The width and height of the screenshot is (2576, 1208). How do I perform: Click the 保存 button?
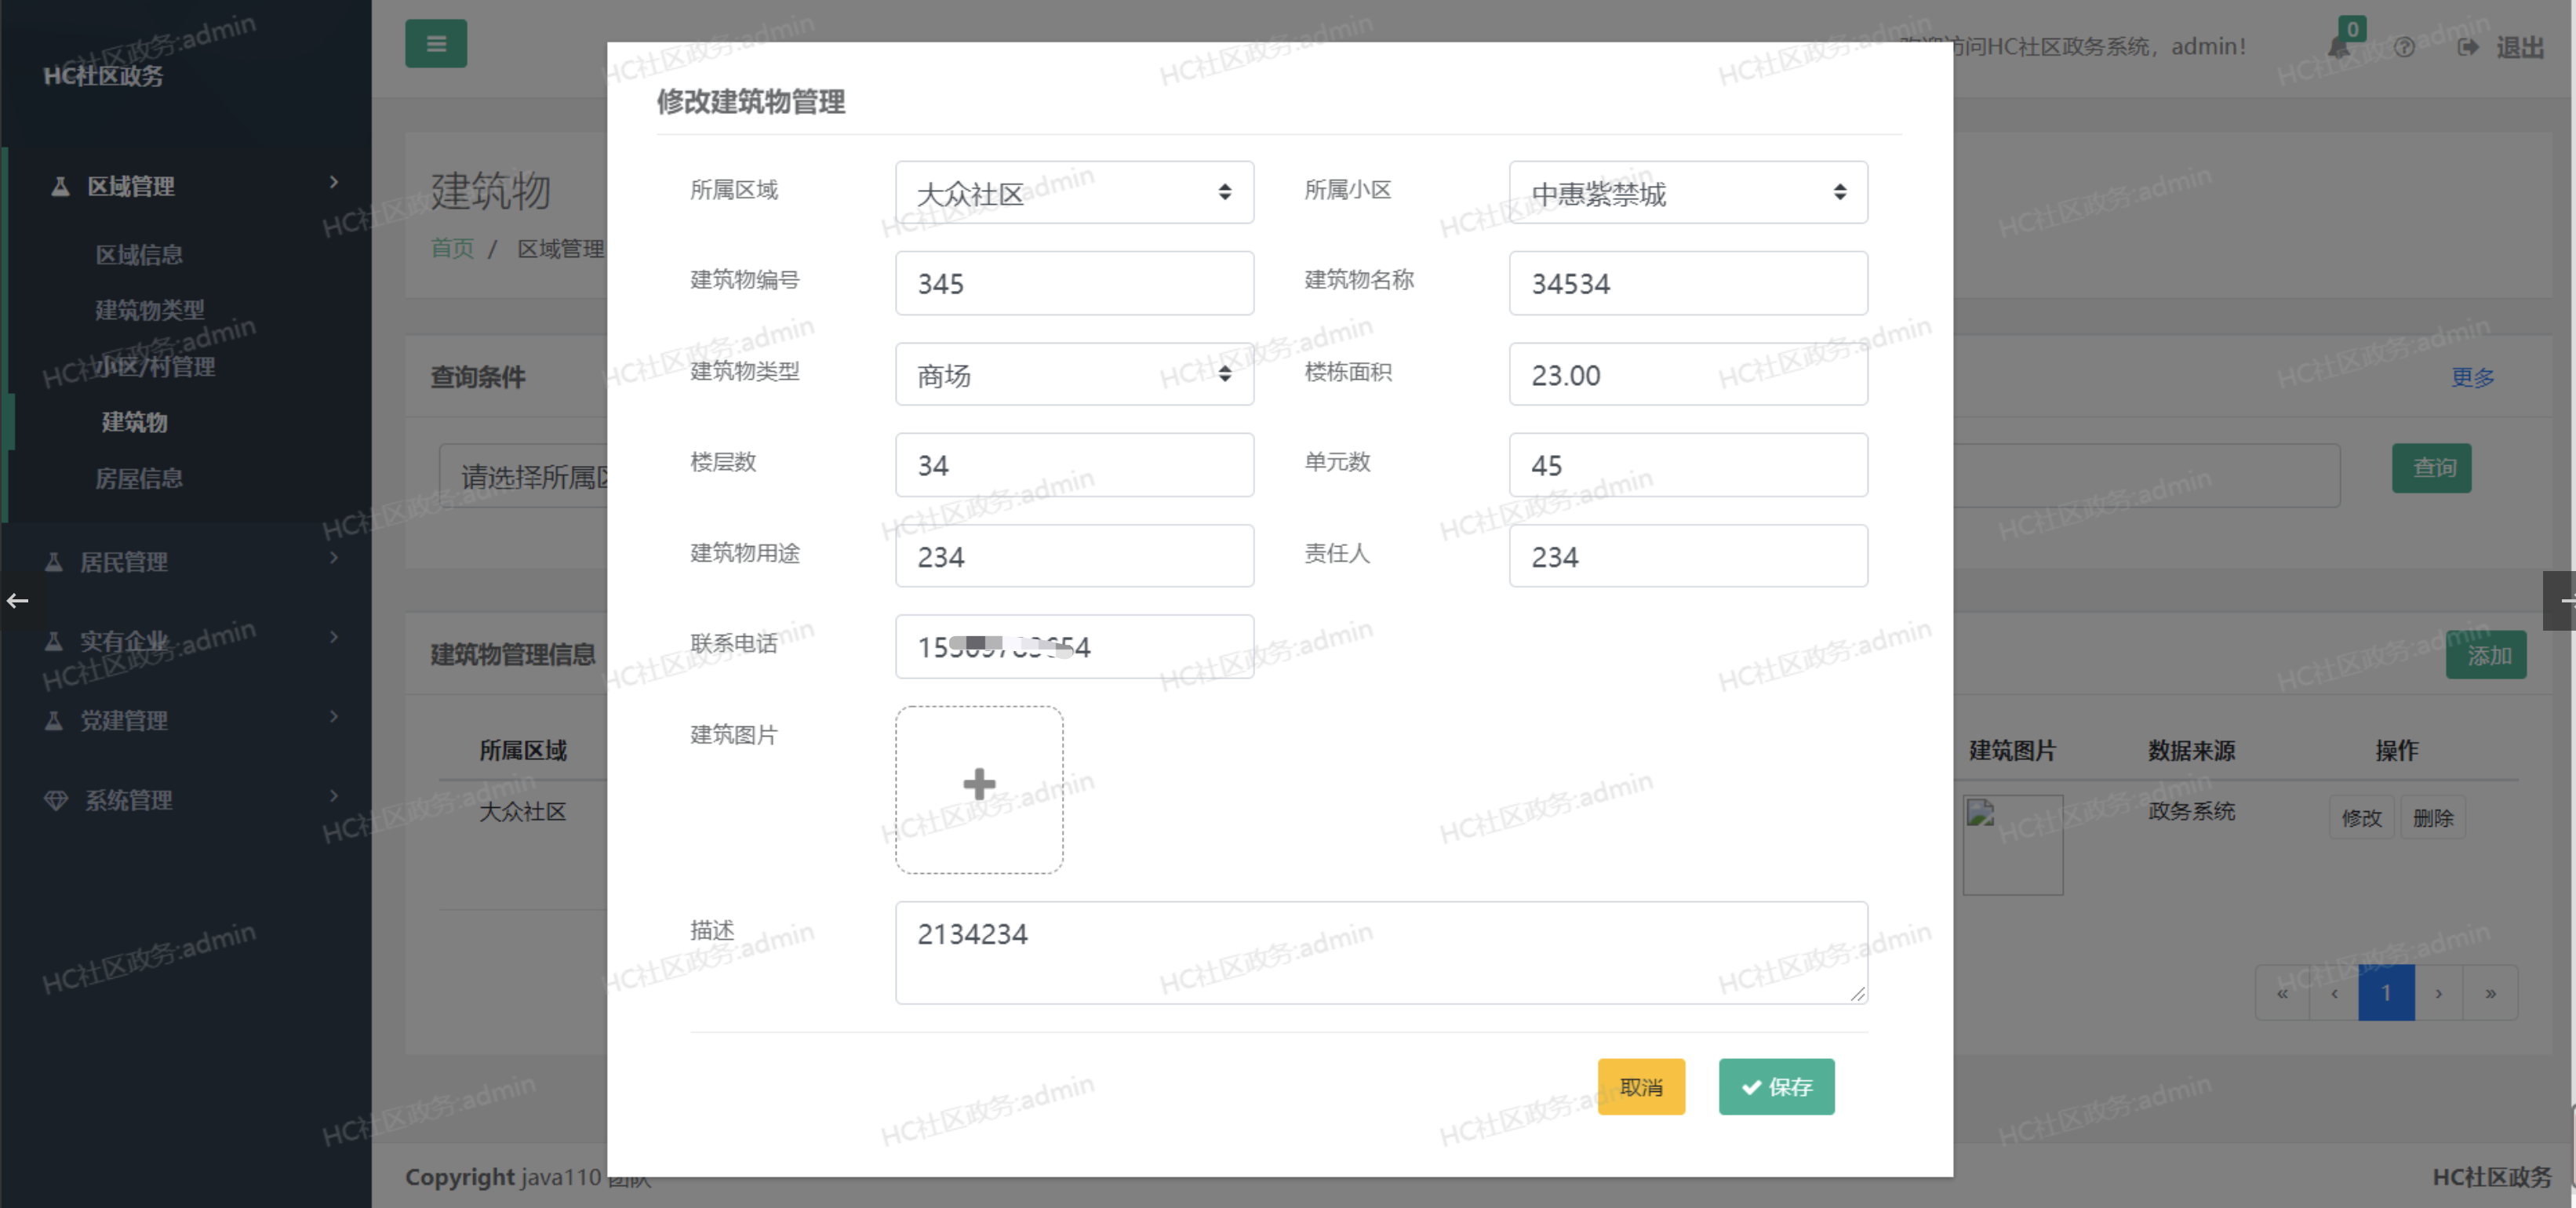1777,1087
